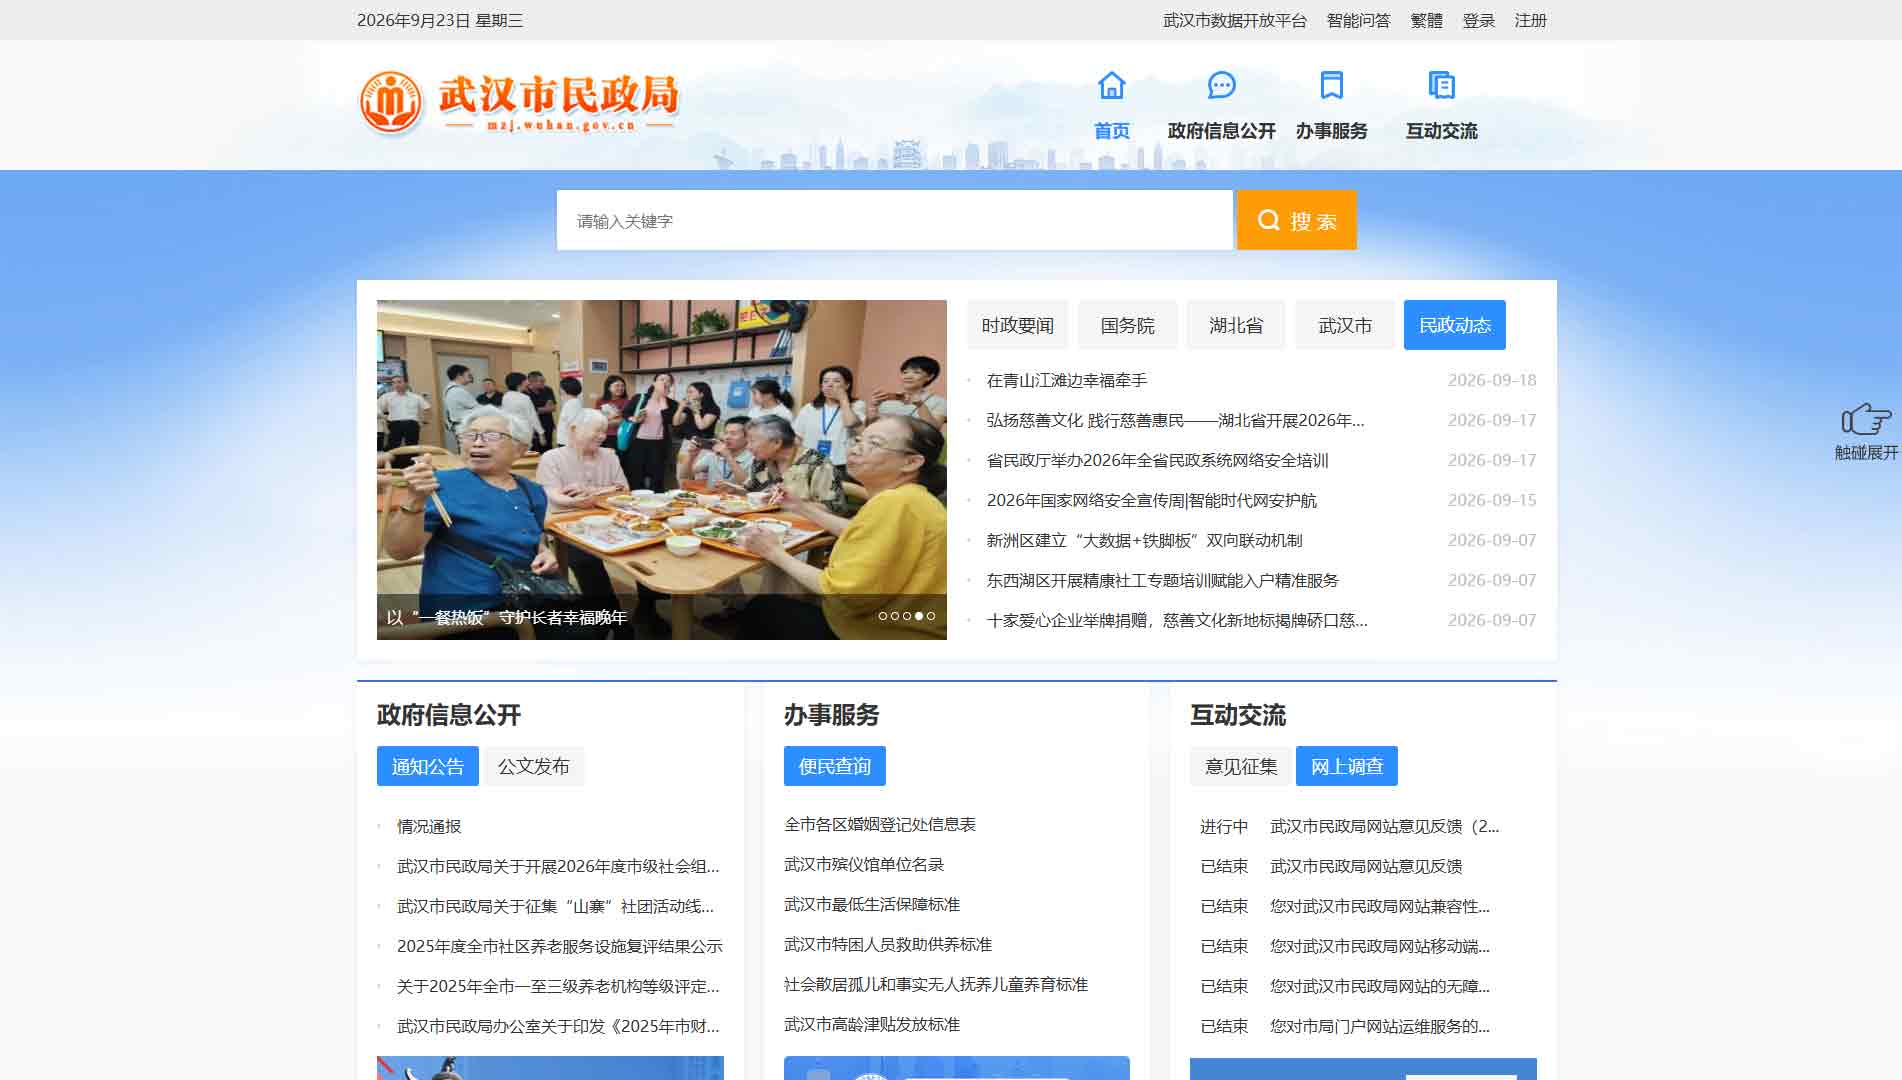
Task: Switch to traditional Chinese via 繁體
Action: 1426,20
